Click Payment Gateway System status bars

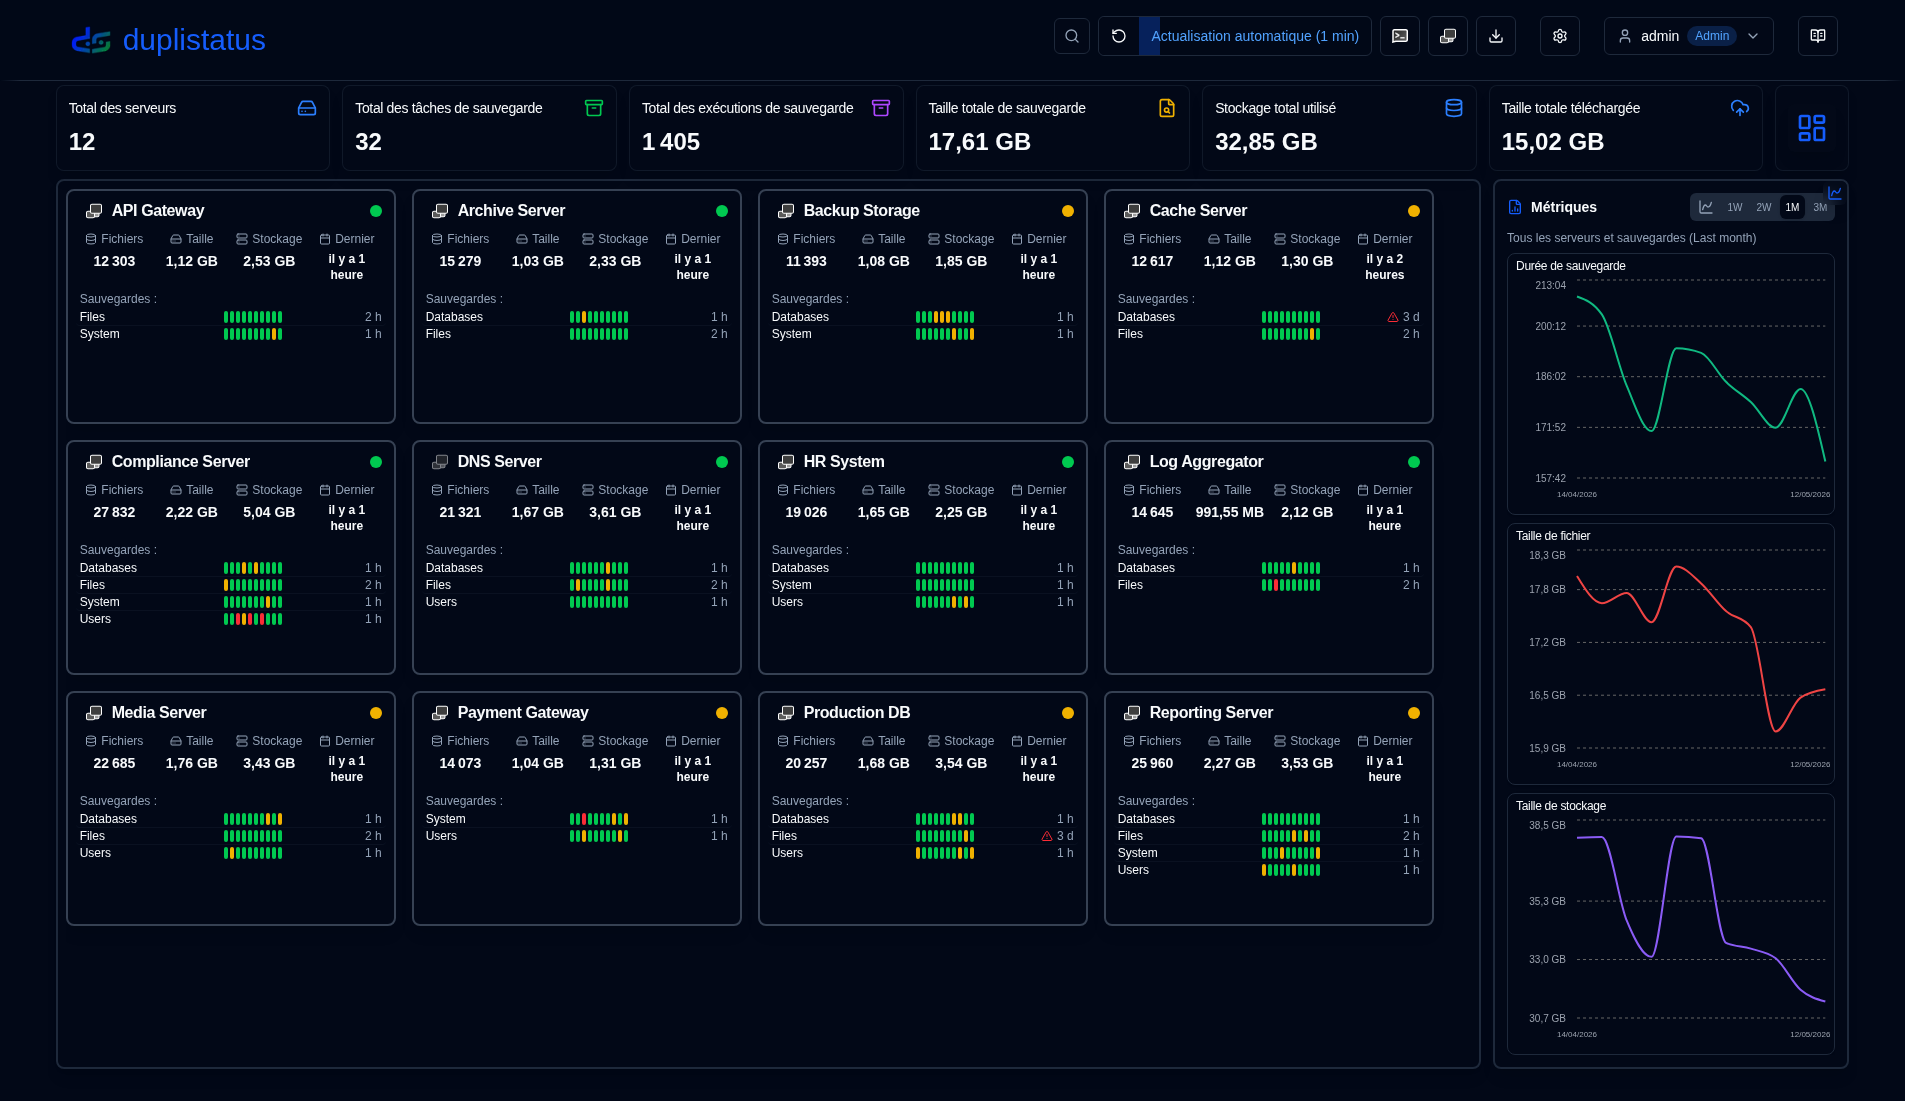coord(599,819)
